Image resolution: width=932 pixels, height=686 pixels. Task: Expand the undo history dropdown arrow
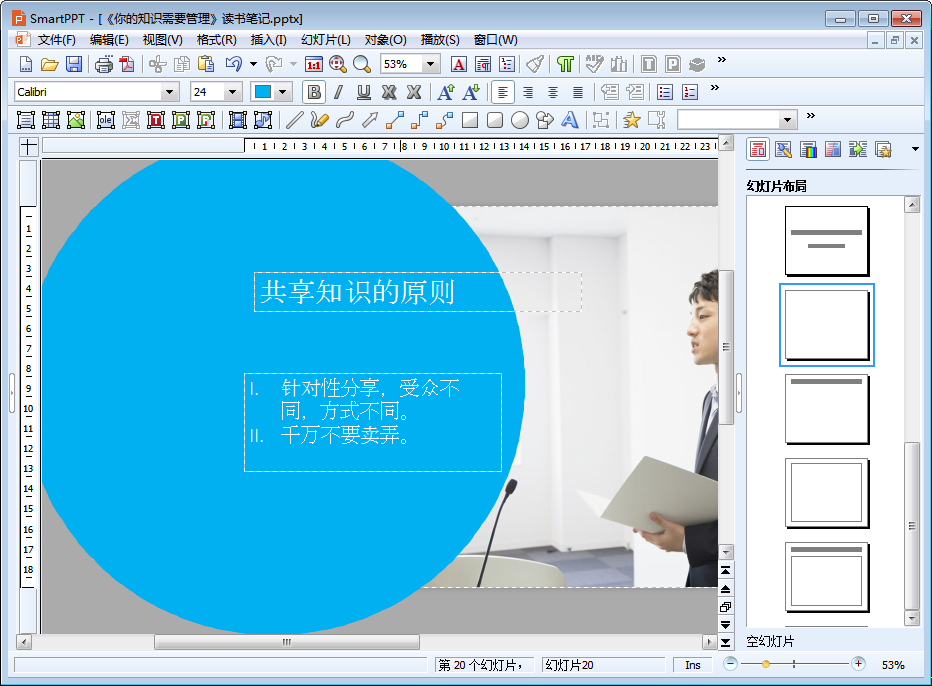(x=253, y=64)
